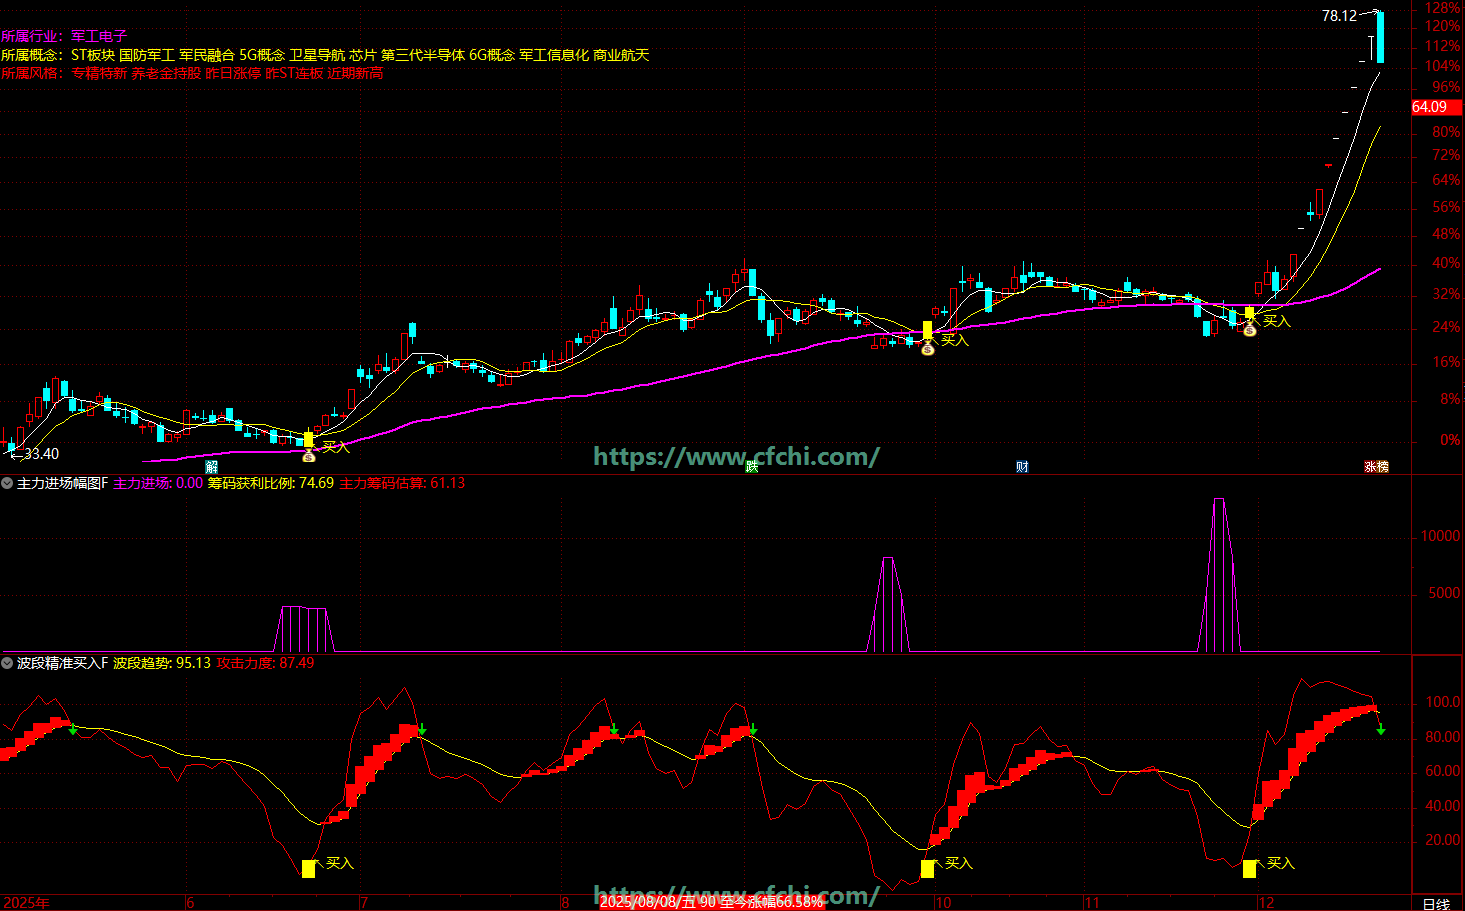The width and height of the screenshot is (1465, 911).
Task: Select the 专精特新 style tag
Action: click(99, 73)
